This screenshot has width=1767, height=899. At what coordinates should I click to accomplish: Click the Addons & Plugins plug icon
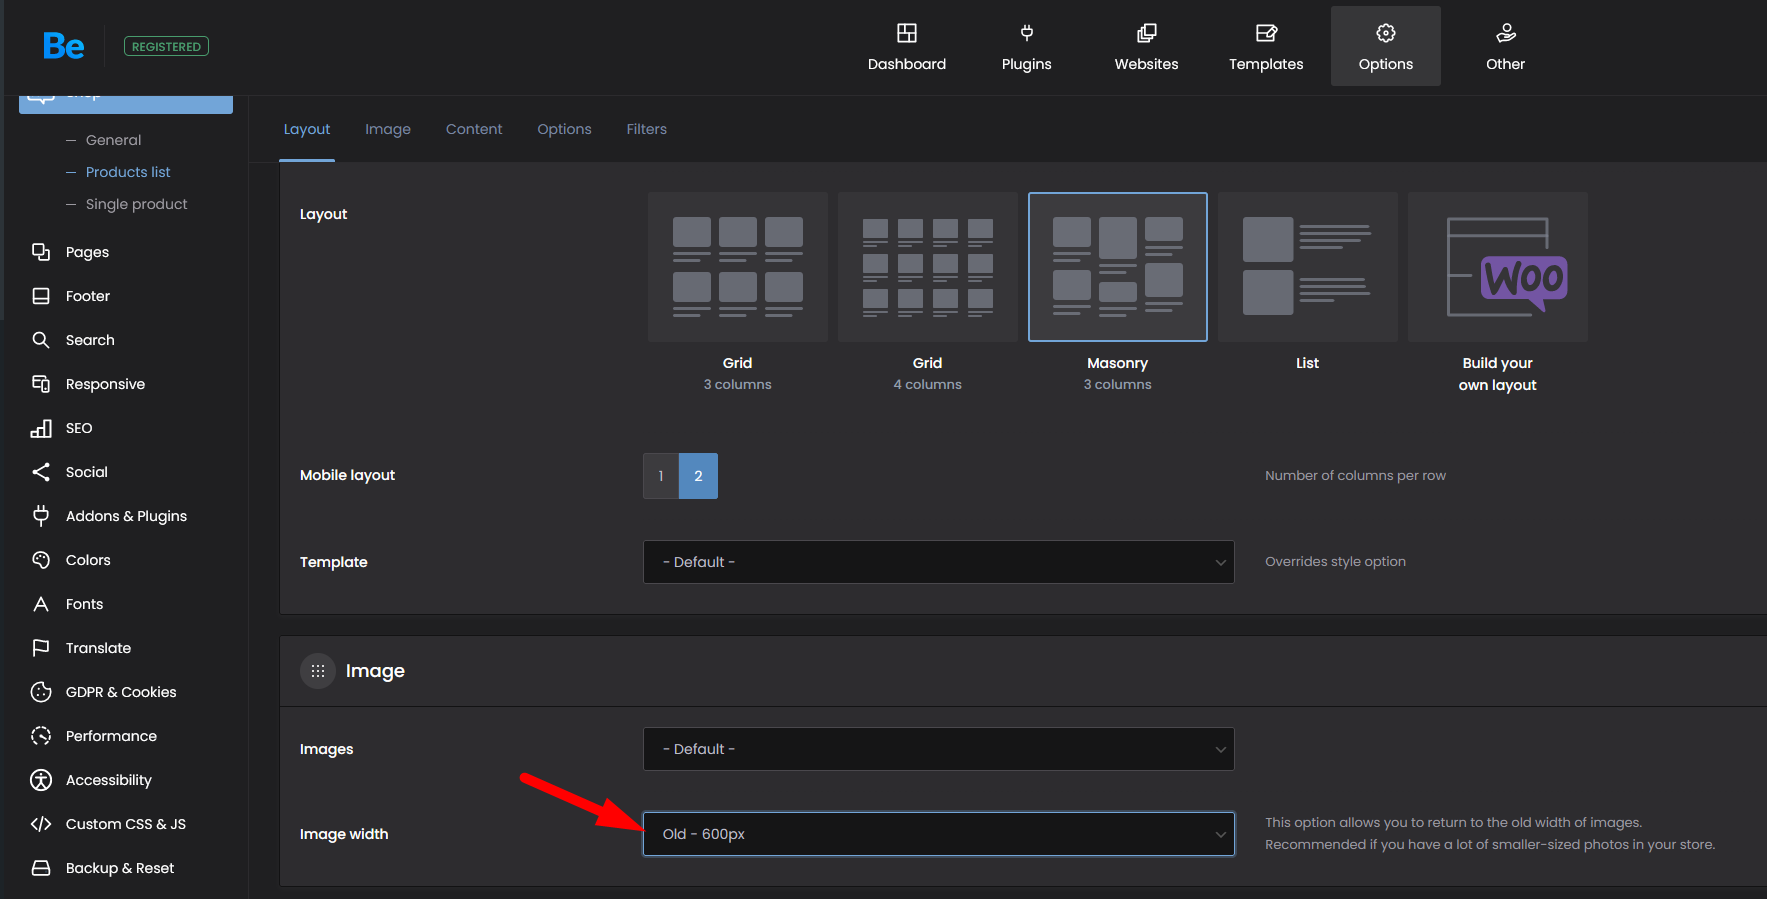tap(41, 516)
